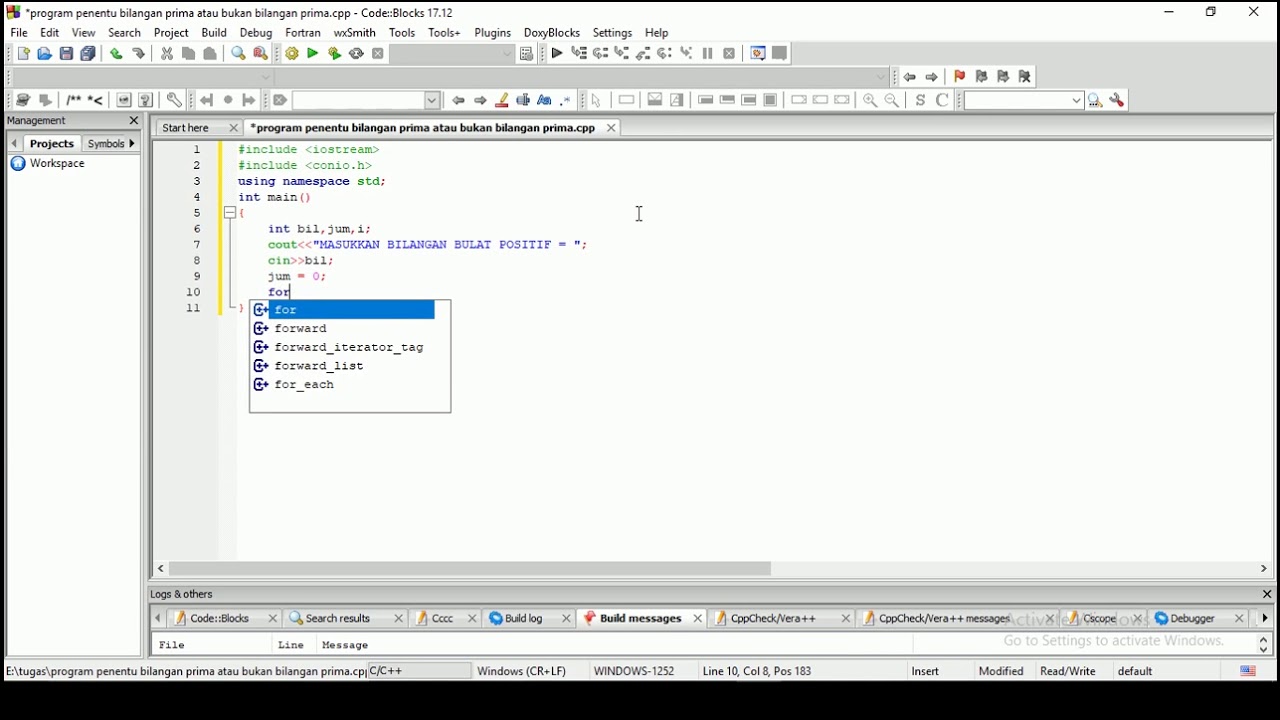The height and width of the screenshot is (720, 1280).
Task: Go to previous bookmark flag icon
Action: click(982, 77)
